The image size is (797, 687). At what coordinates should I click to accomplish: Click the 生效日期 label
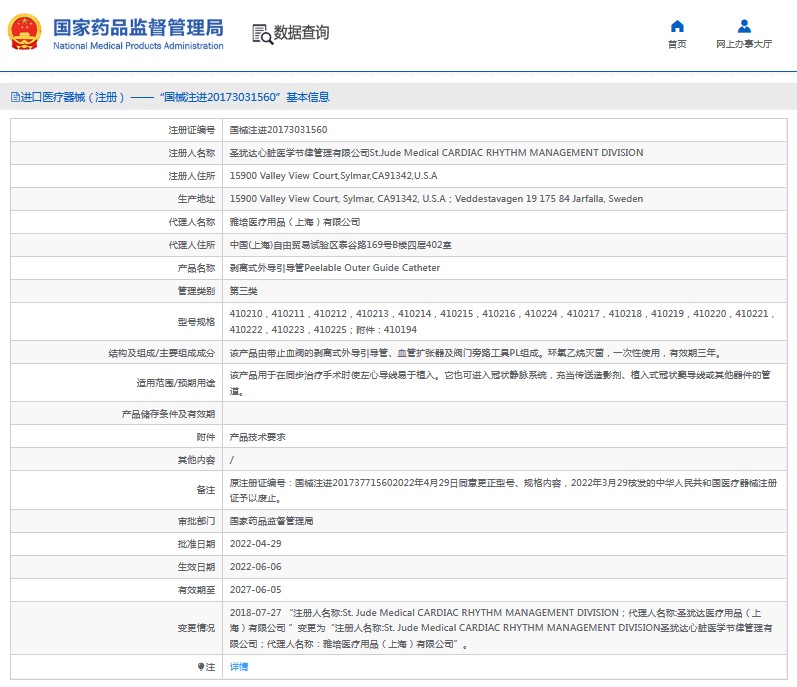pos(196,567)
